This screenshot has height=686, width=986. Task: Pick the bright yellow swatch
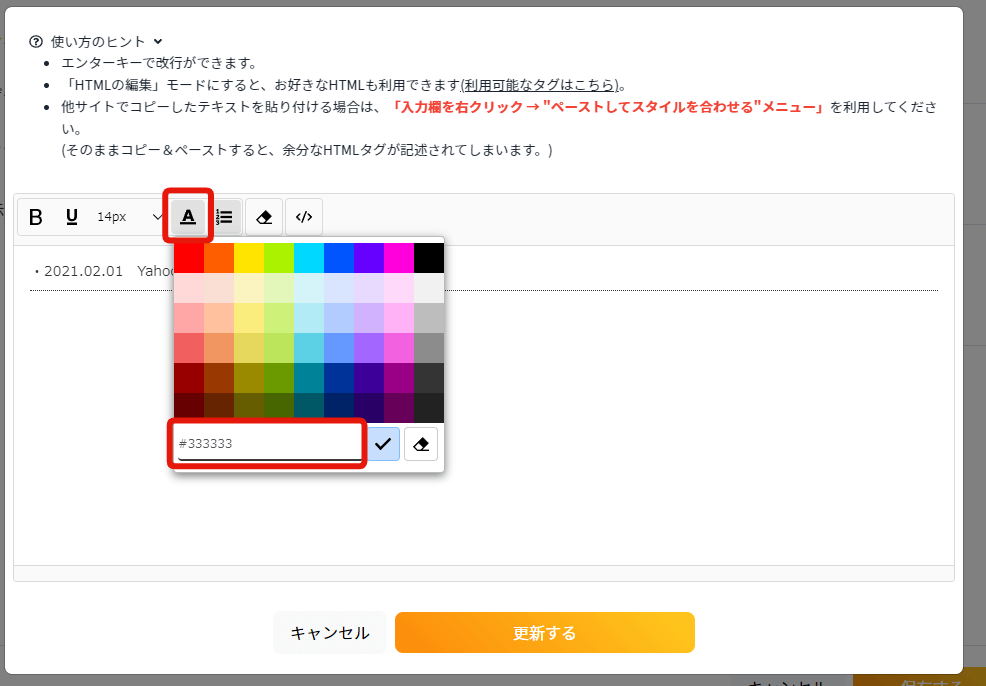249,258
